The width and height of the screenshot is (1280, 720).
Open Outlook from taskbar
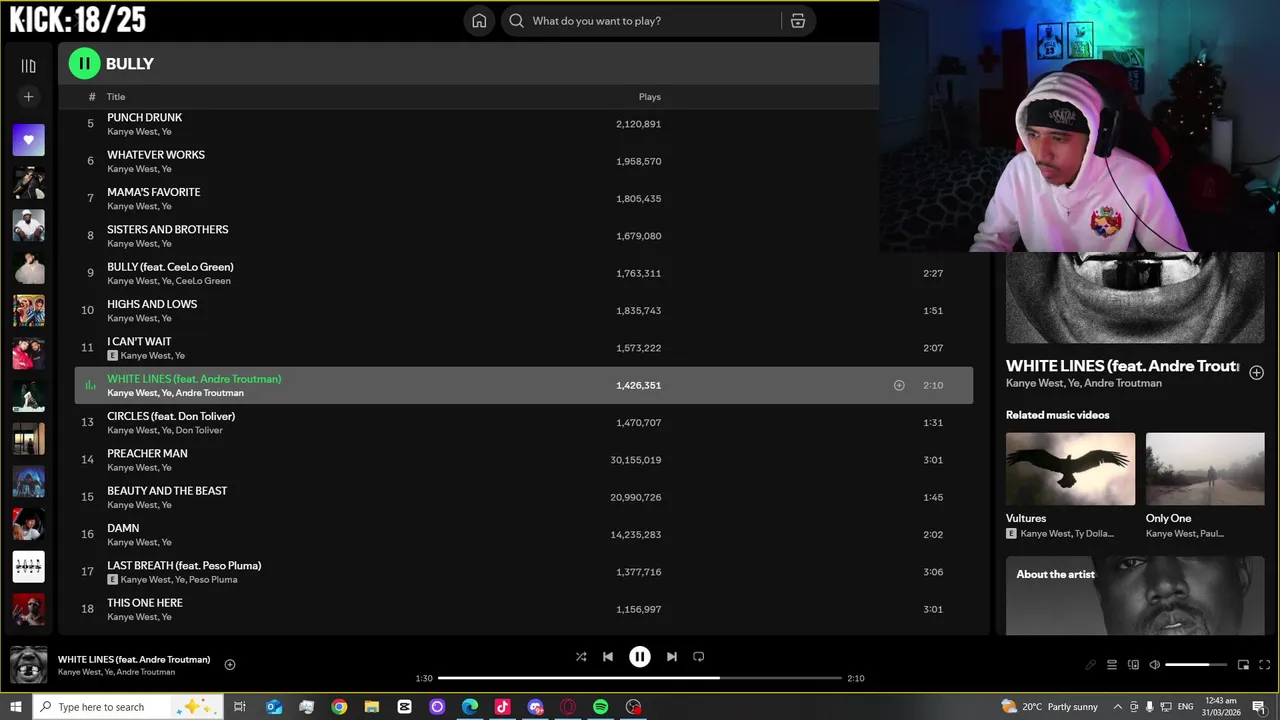[x=274, y=707]
